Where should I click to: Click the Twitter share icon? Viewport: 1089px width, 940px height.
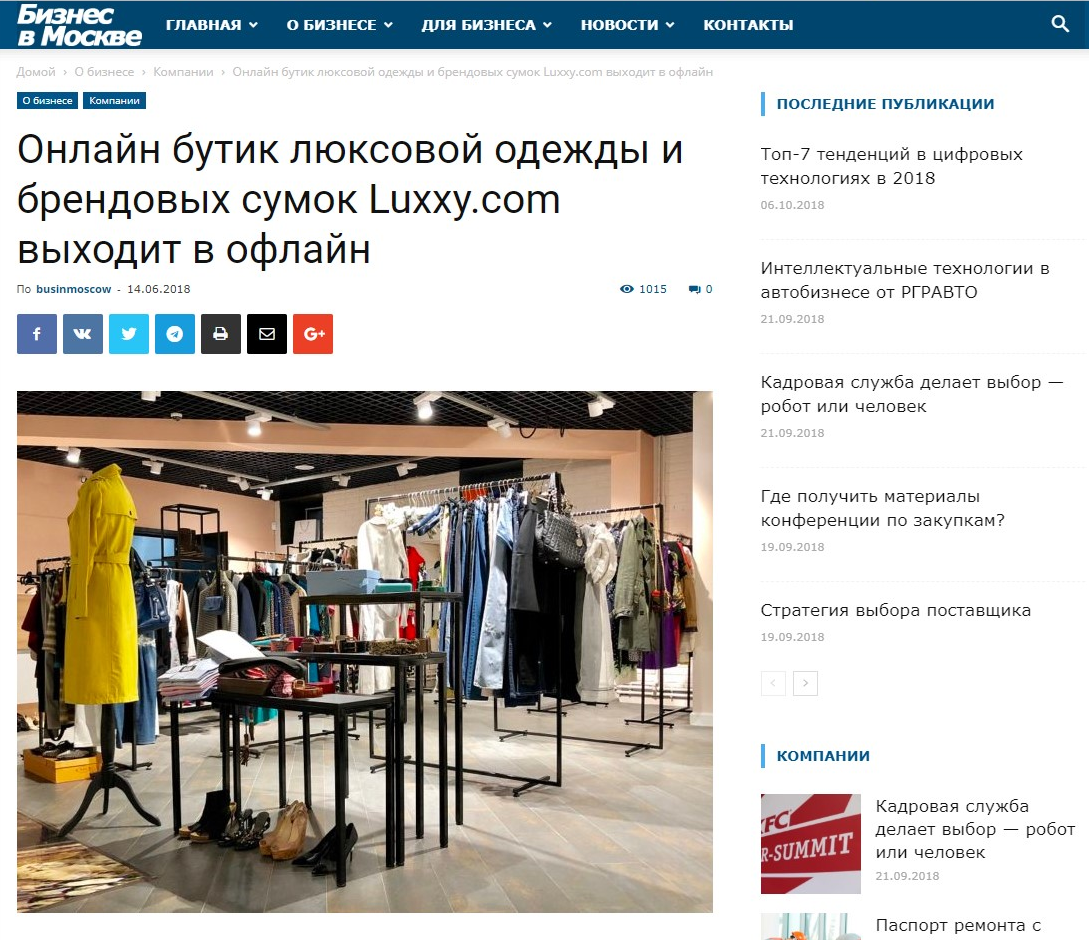pos(128,334)
